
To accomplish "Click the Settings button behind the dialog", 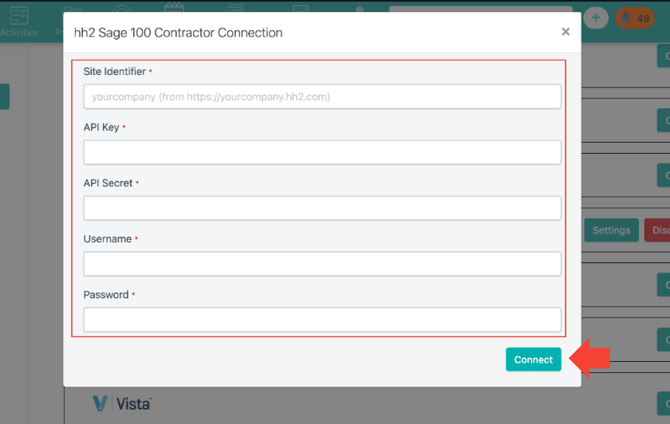I will (611, 230).
